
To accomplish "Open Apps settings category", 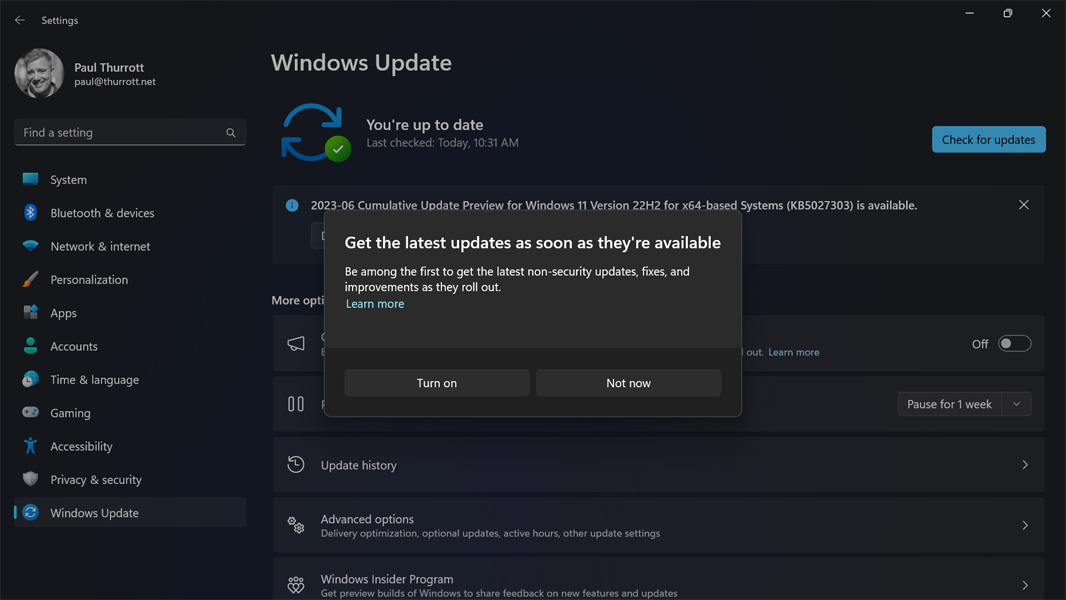I will pyautogui.click(x=130, y=313).
